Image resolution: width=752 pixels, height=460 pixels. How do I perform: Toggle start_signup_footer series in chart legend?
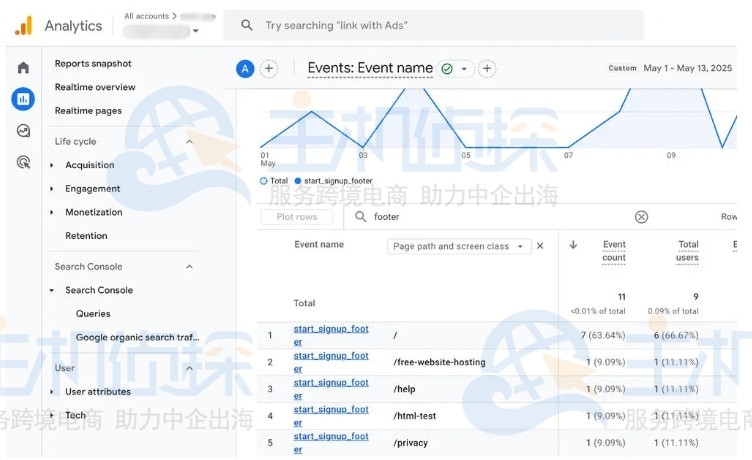pos(333,181)
